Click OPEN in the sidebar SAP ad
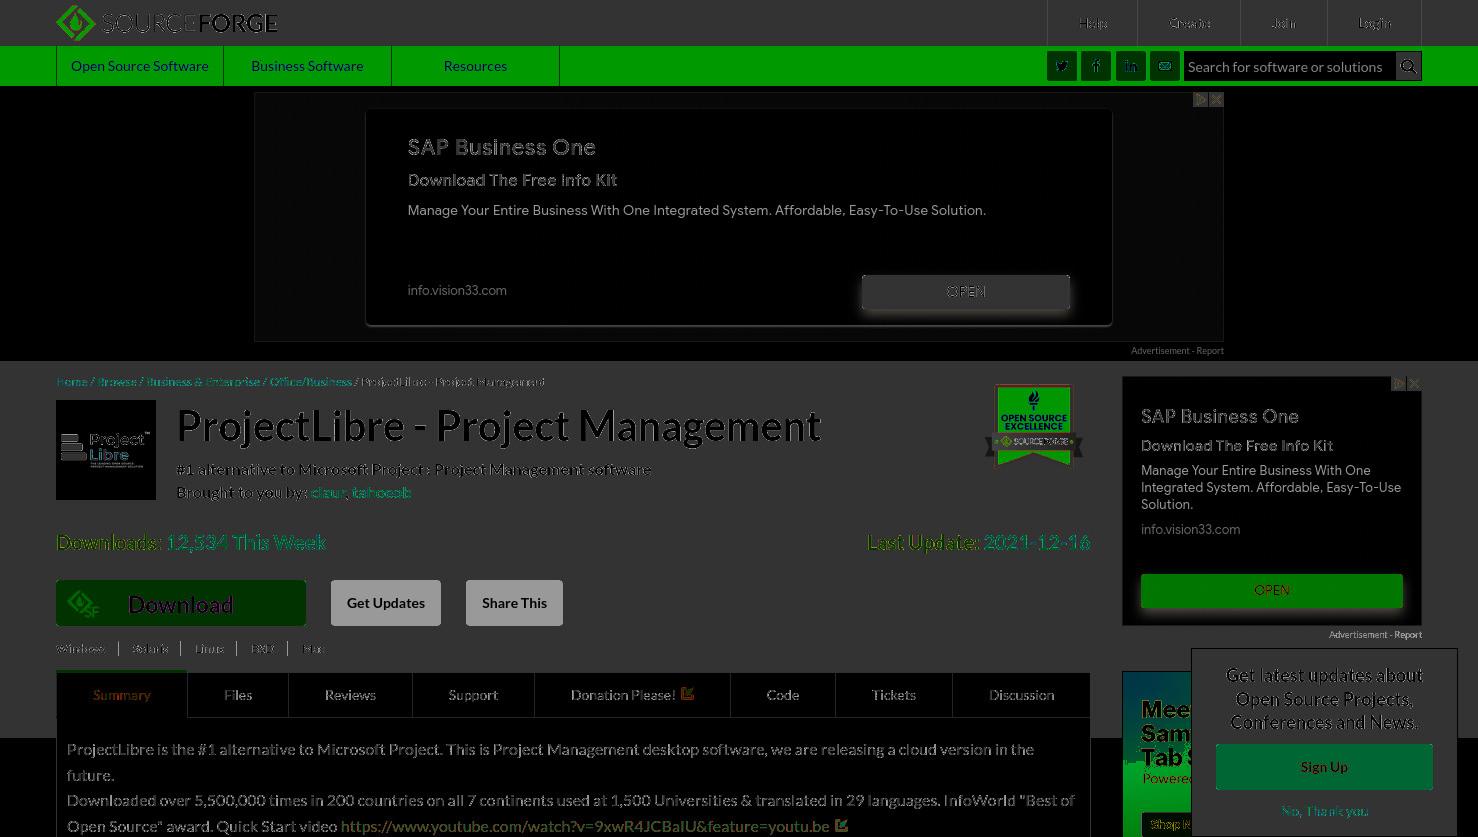Screen dimensions: 1478x837 pos(1272,590)
